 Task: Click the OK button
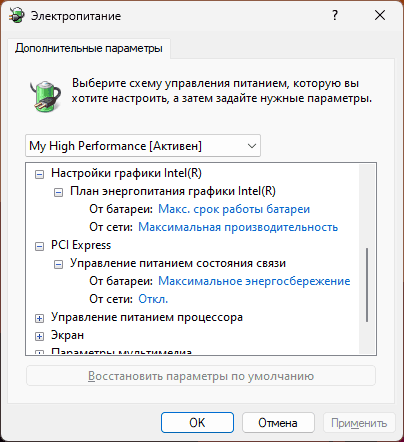tap(197, 423)
